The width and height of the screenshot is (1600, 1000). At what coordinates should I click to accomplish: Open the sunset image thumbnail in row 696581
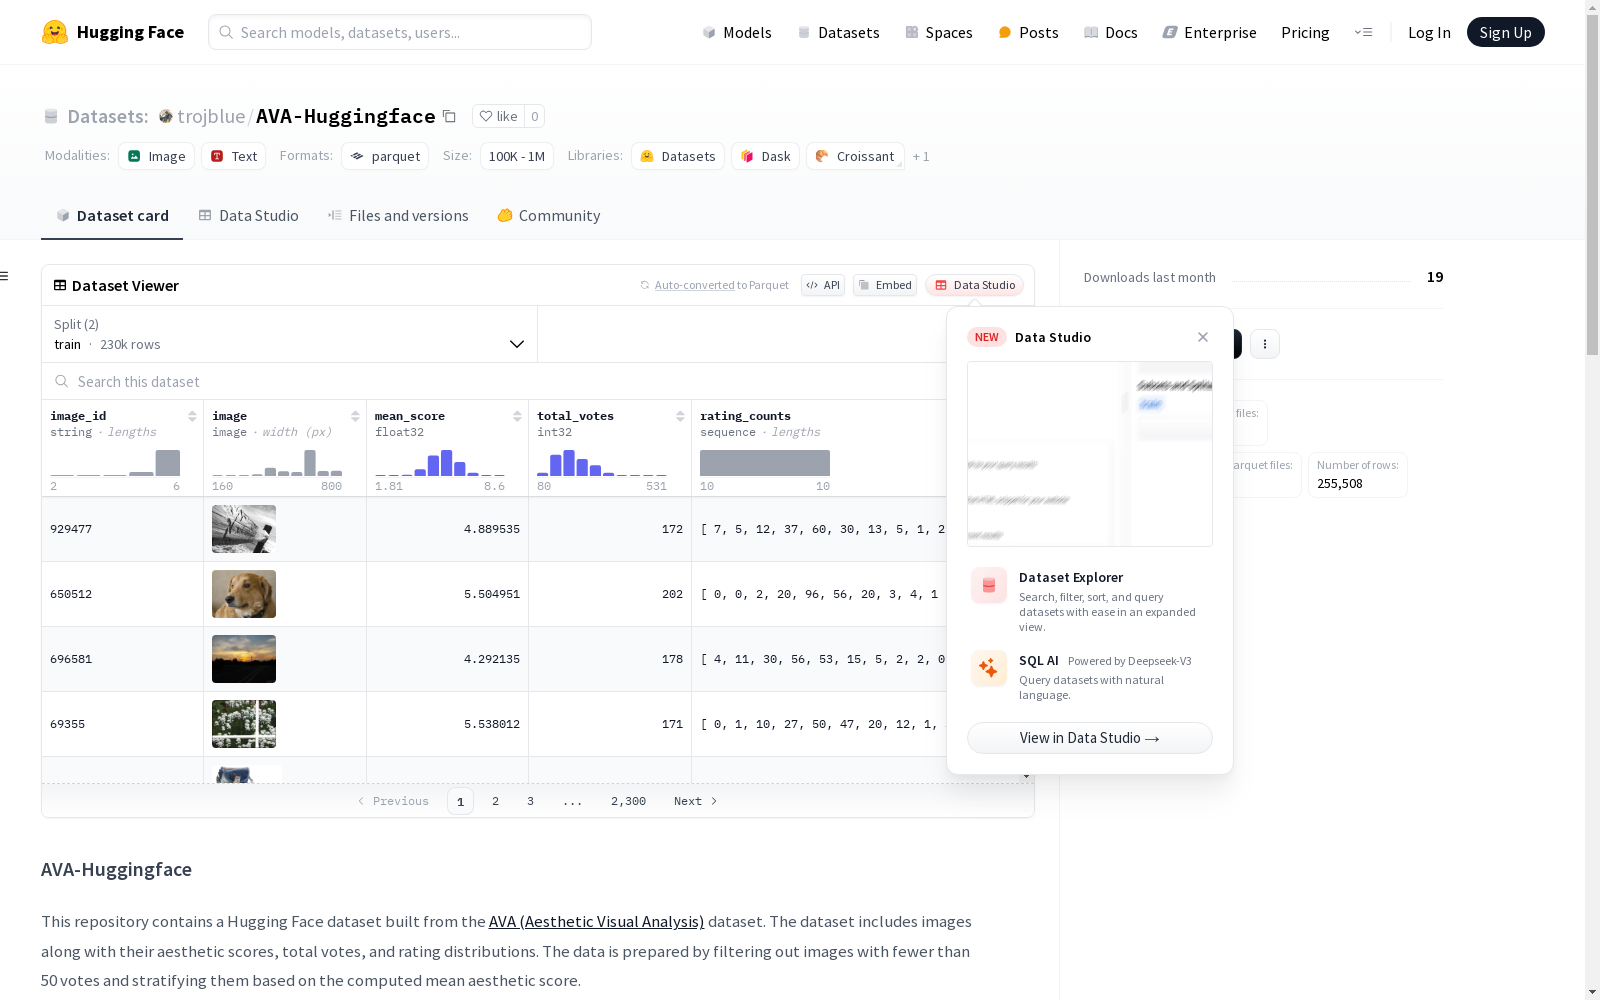[244, 659]
